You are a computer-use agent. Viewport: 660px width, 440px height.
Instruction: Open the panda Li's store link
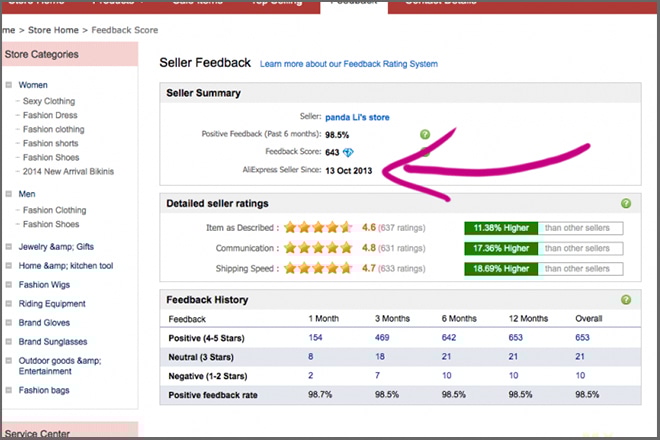(357, 117)
